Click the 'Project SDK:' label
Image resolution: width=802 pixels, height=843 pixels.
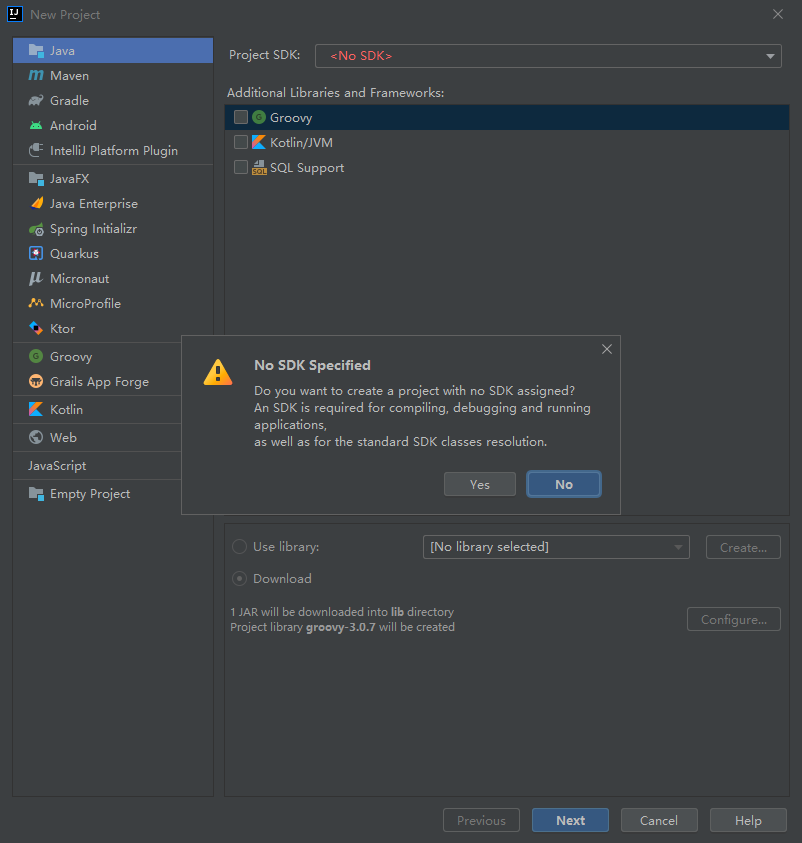pyautogui.click(x=264, y=55)
